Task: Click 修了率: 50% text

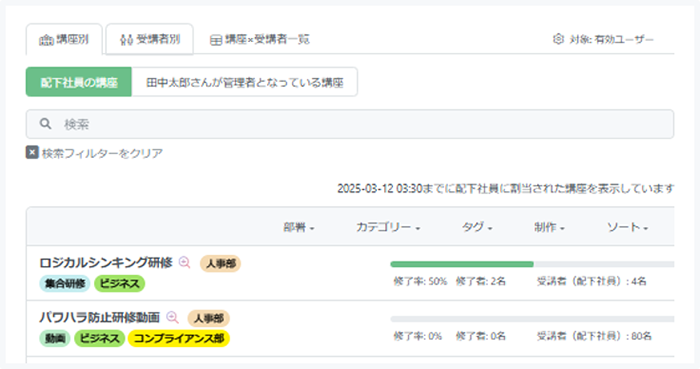Action: coord(420,282)
